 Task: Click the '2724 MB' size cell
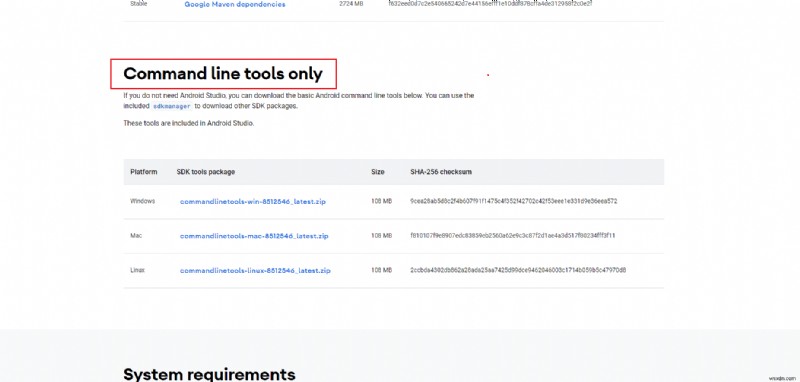click(351, 4)
